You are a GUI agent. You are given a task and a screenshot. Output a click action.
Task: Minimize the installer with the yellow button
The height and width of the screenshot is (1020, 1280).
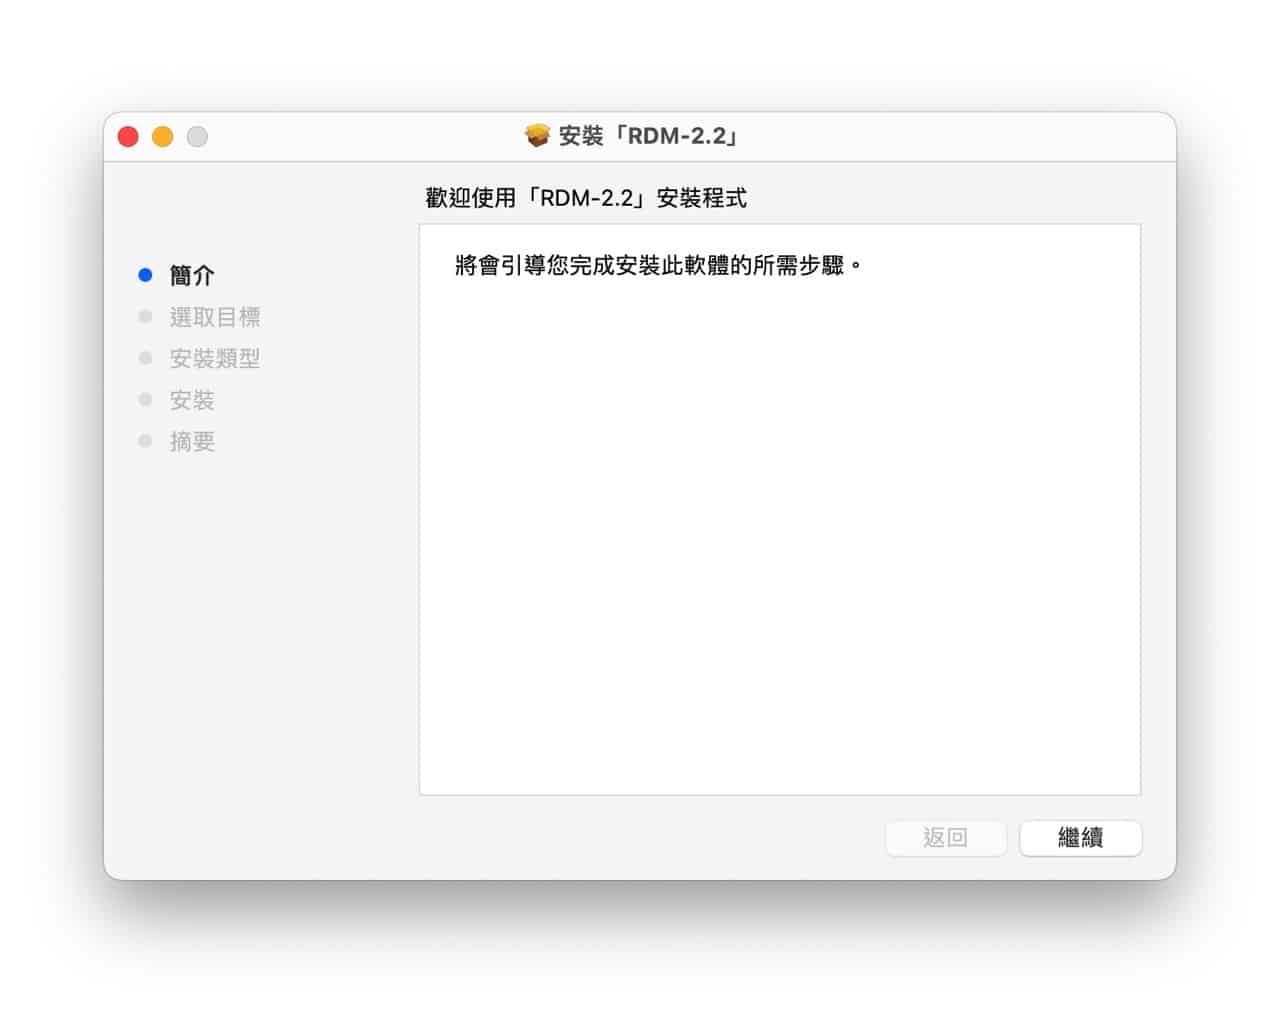point(162,136)
